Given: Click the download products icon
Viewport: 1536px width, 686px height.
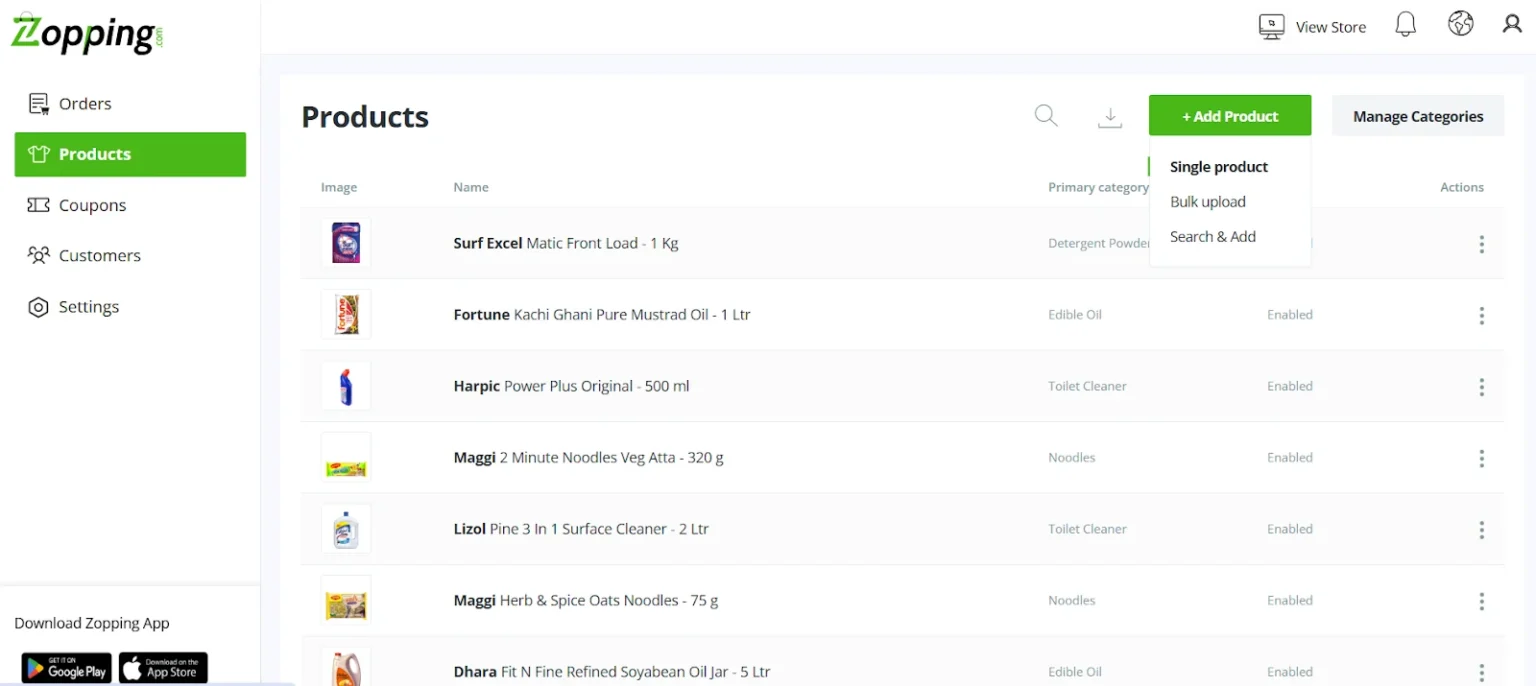Looking at the screenshot, I should [x=1110, y=117].
